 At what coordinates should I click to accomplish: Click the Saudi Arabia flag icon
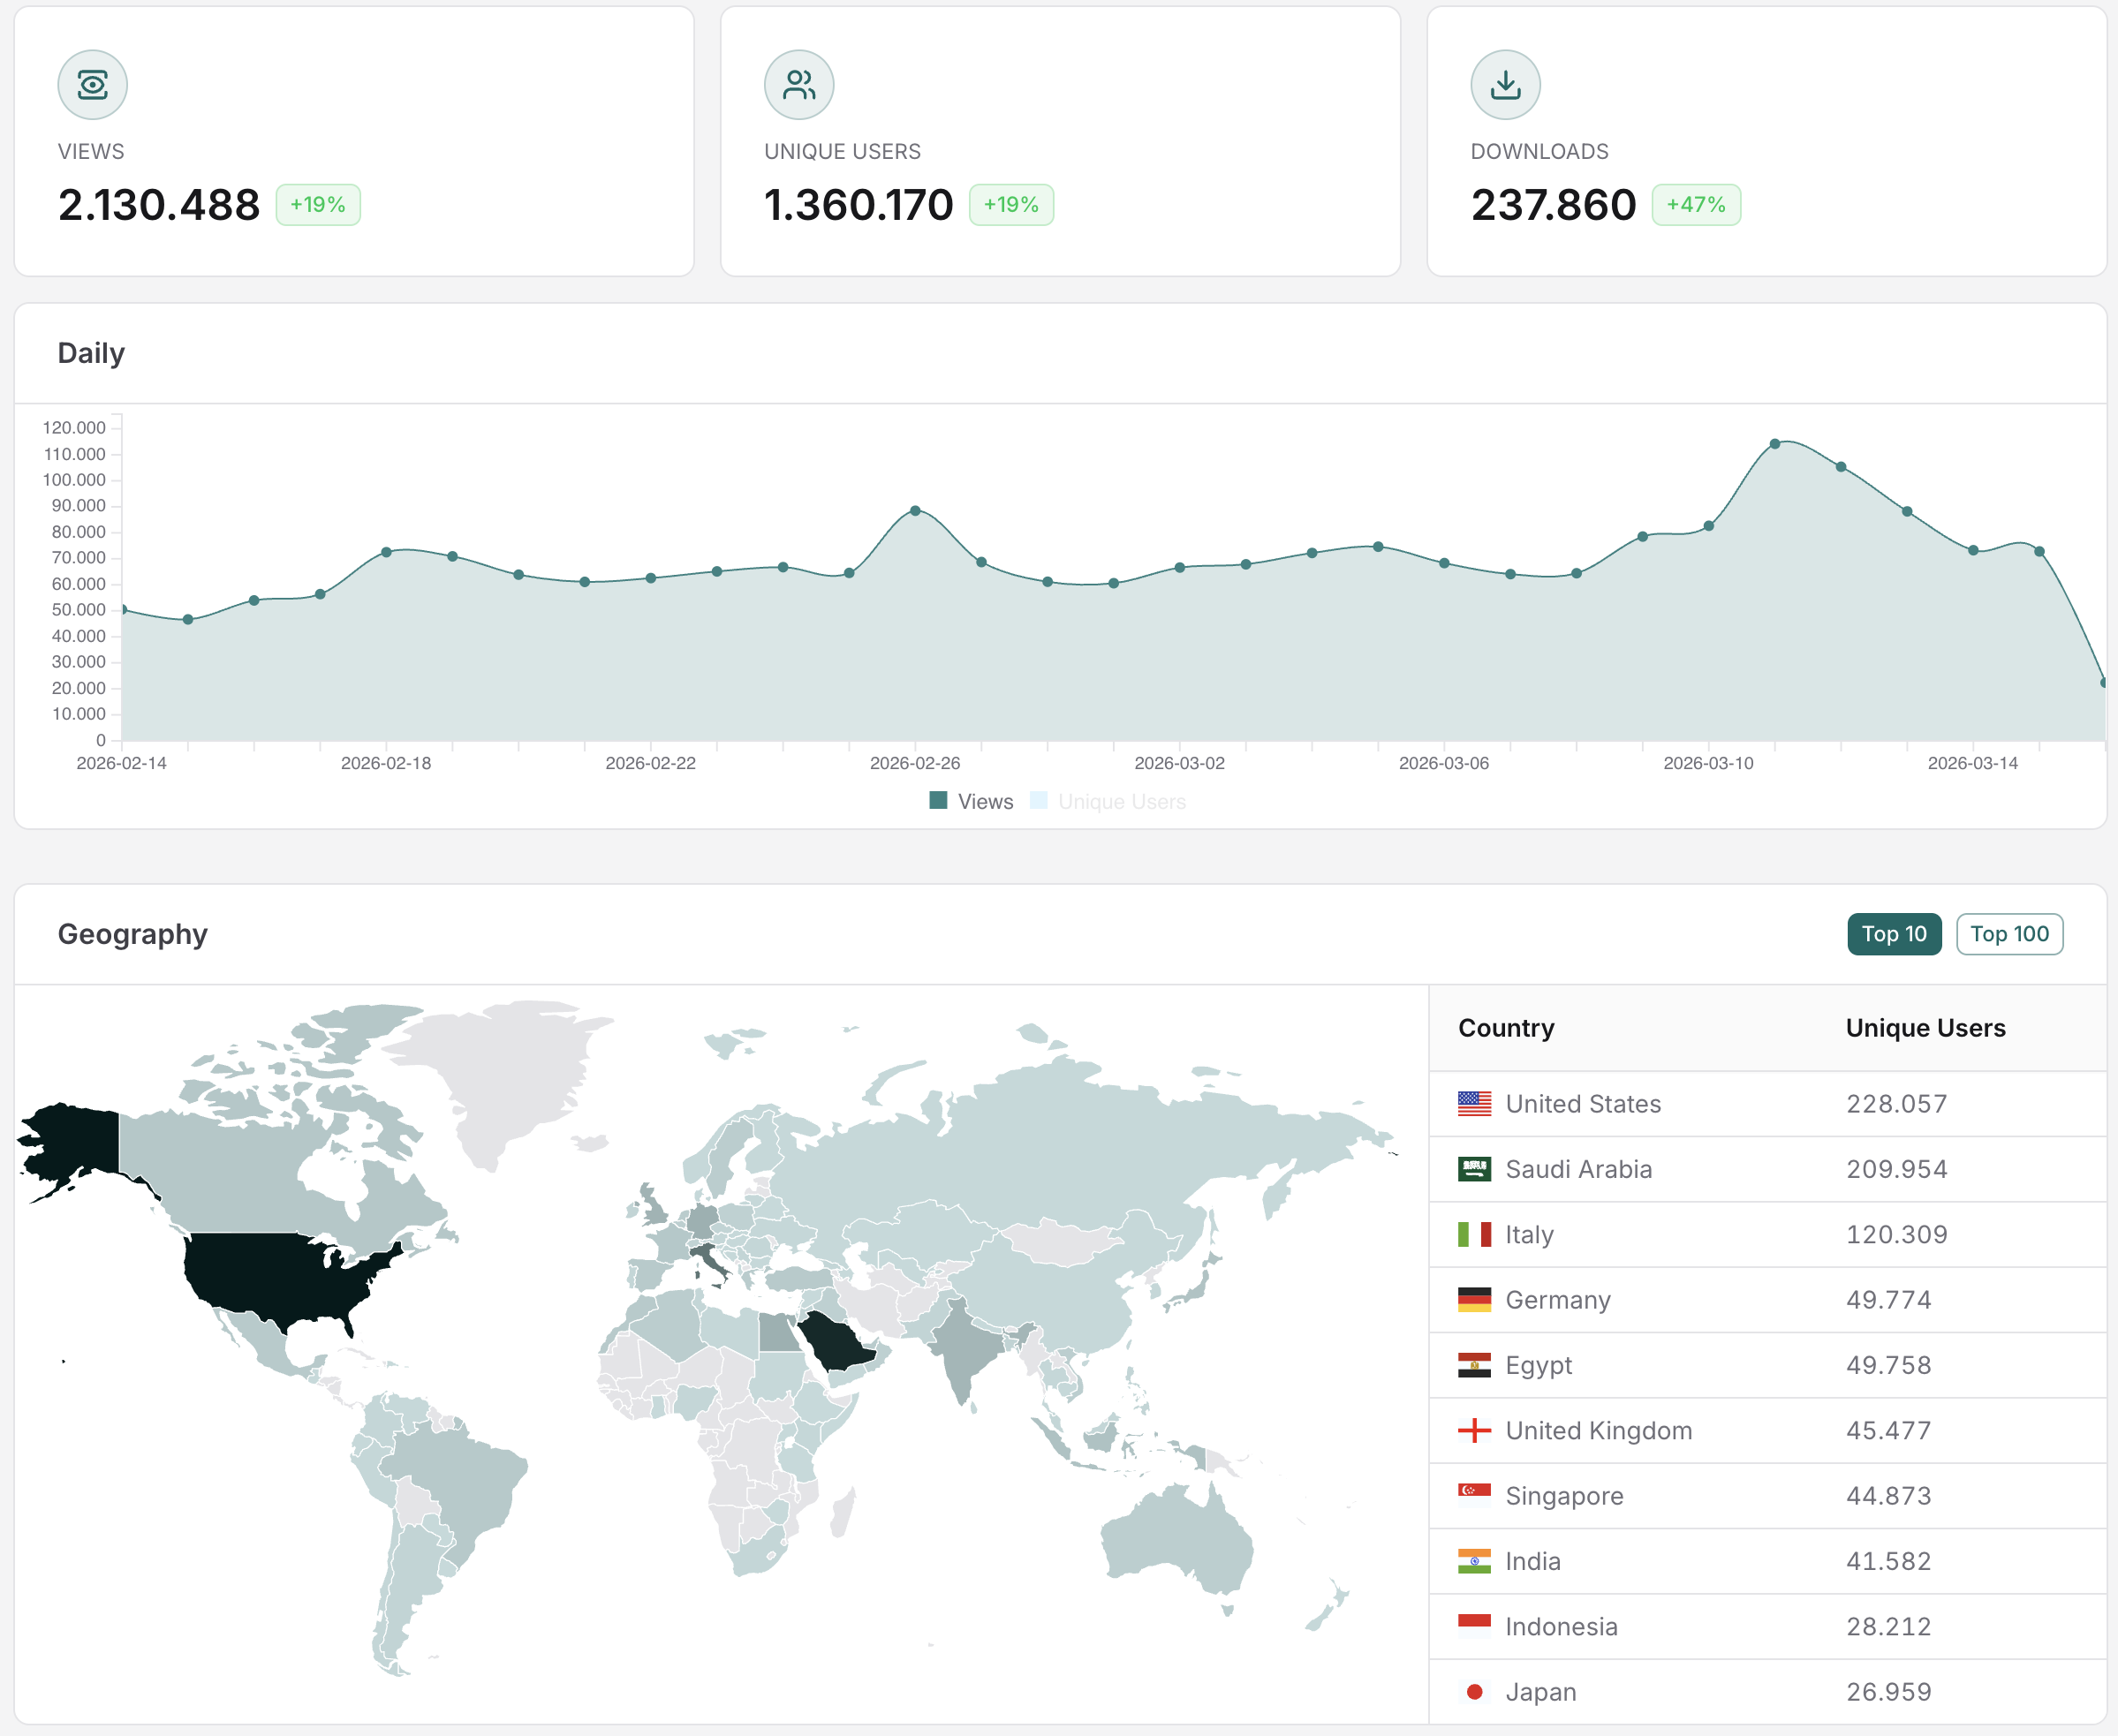(1473, 1169)
